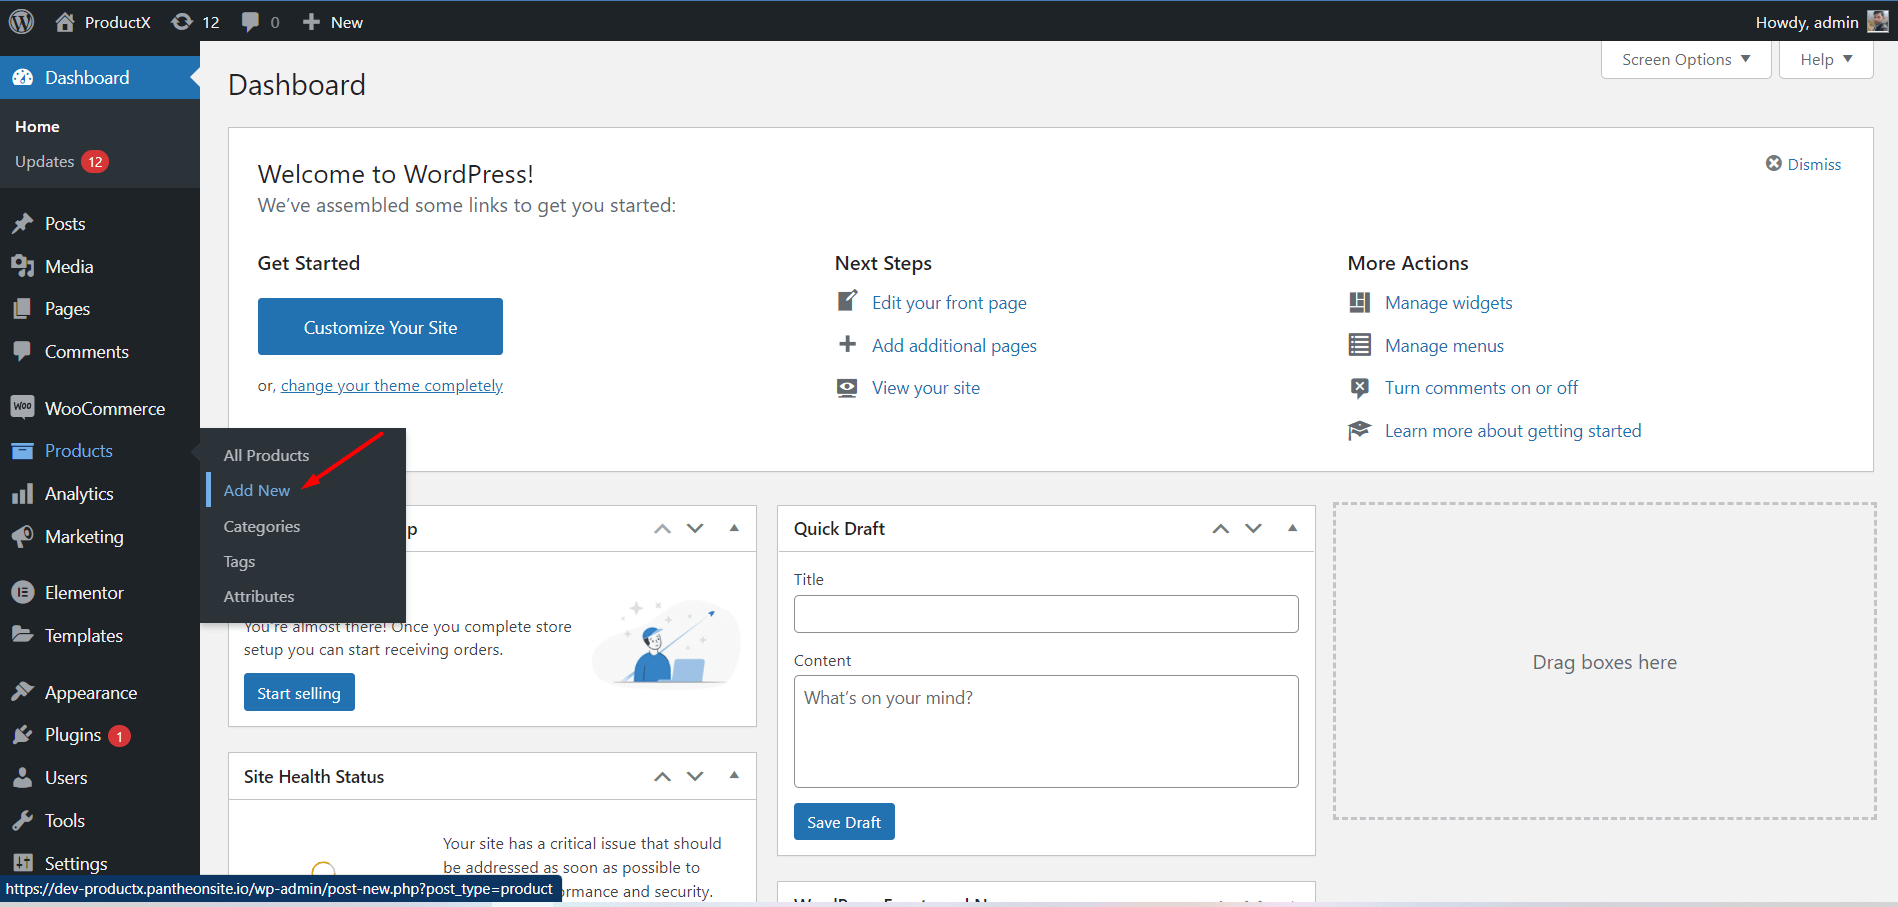Choose Add New product in submenu
1898x907 pixels.
click(257, 490)
